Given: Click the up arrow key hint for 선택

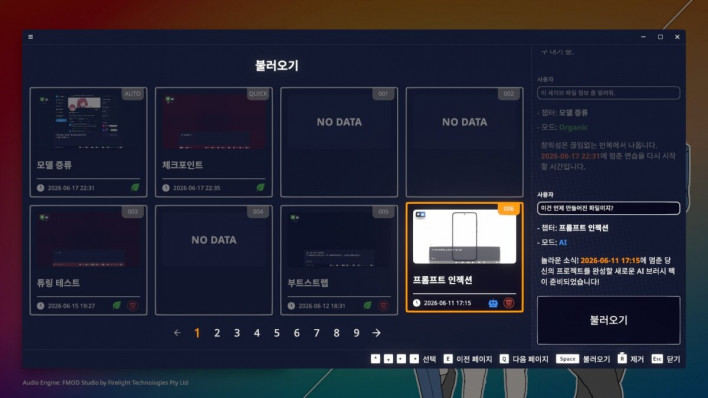Looking at the screenshot, I should pos(375,359).
